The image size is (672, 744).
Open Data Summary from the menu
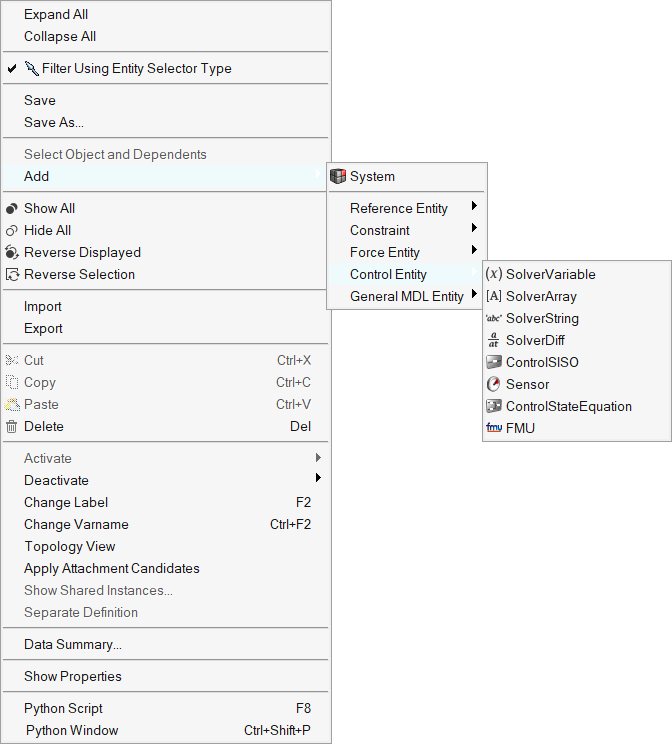pyautogui.click(x=73, y=644)
